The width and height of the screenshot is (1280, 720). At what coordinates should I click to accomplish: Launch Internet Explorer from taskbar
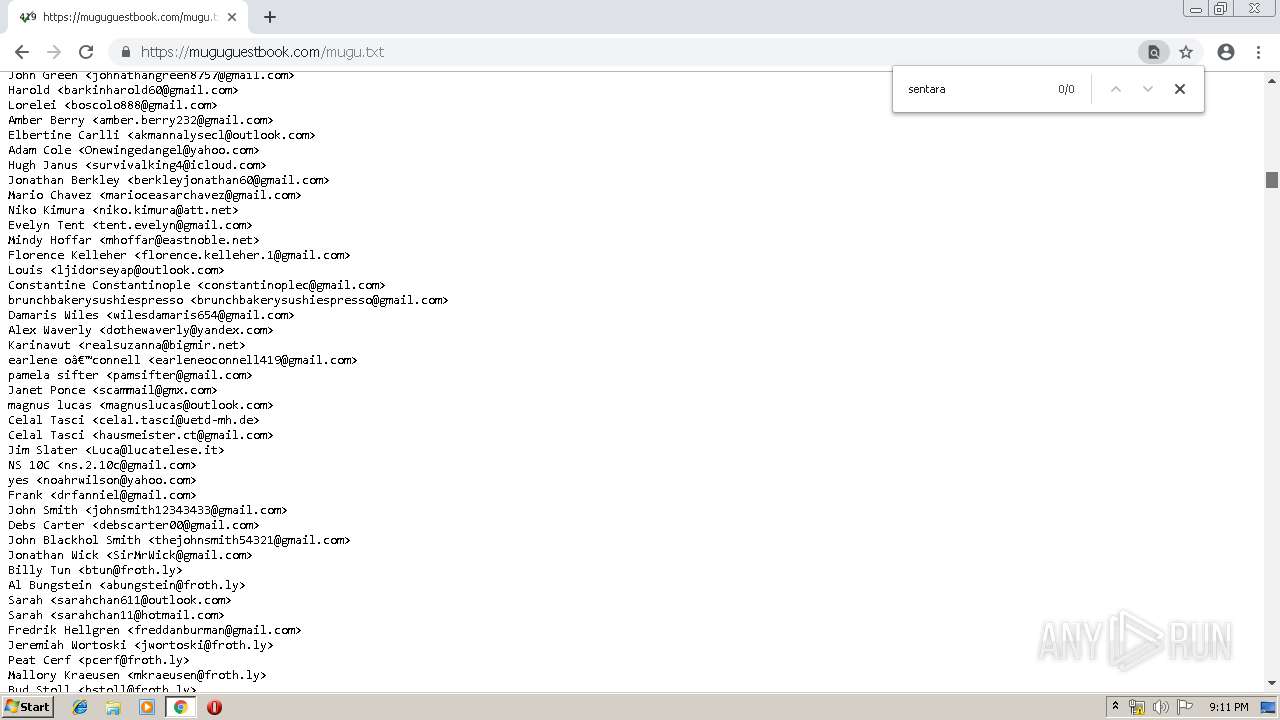coord(80,707)
